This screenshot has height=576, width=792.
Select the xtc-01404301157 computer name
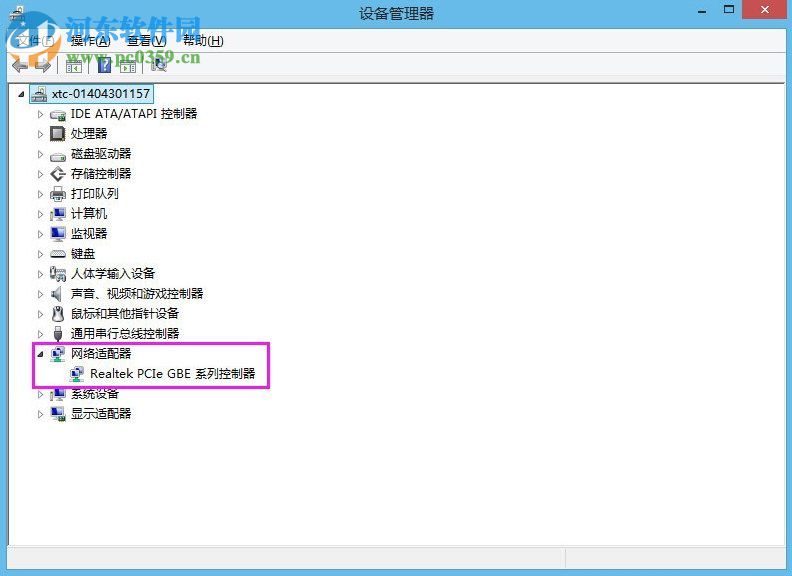(101, 93)
